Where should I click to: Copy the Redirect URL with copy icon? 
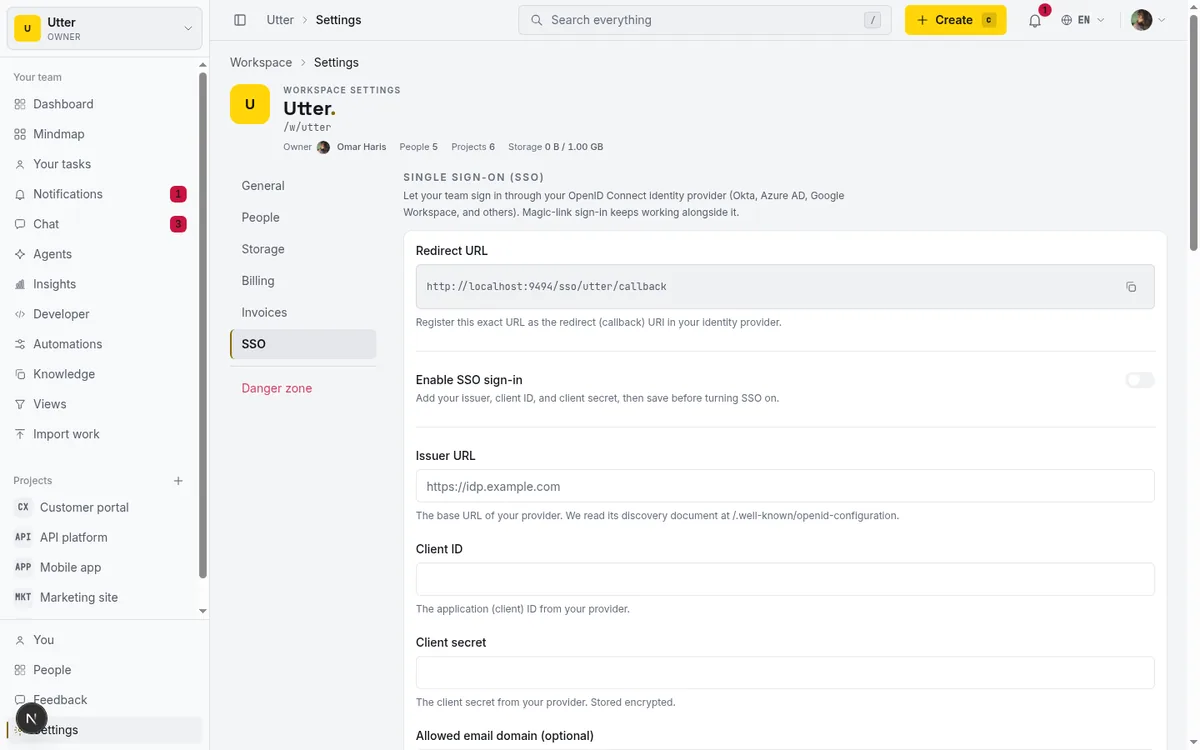click(1131, 287)
